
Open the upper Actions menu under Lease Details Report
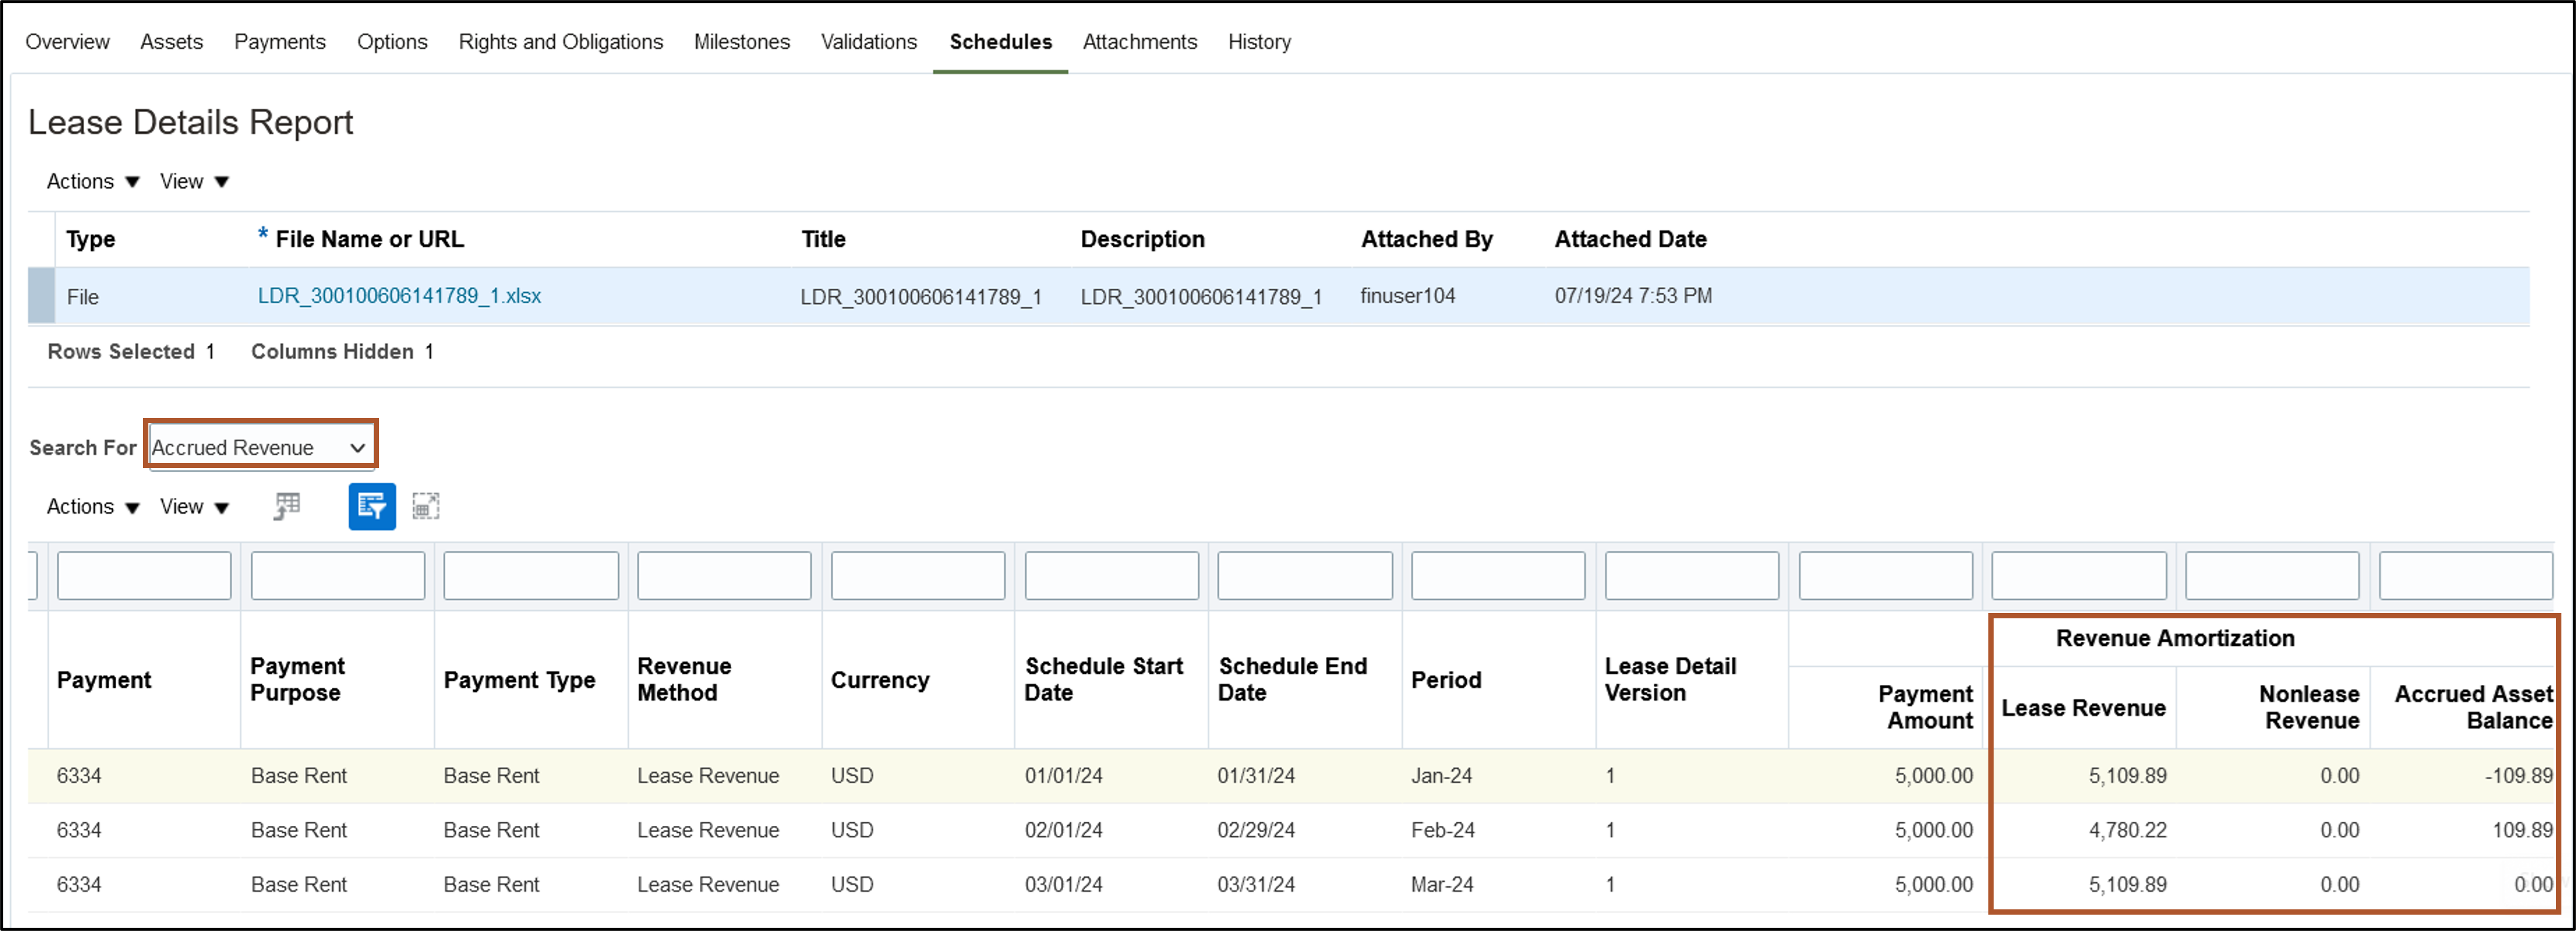pos(93,181)
